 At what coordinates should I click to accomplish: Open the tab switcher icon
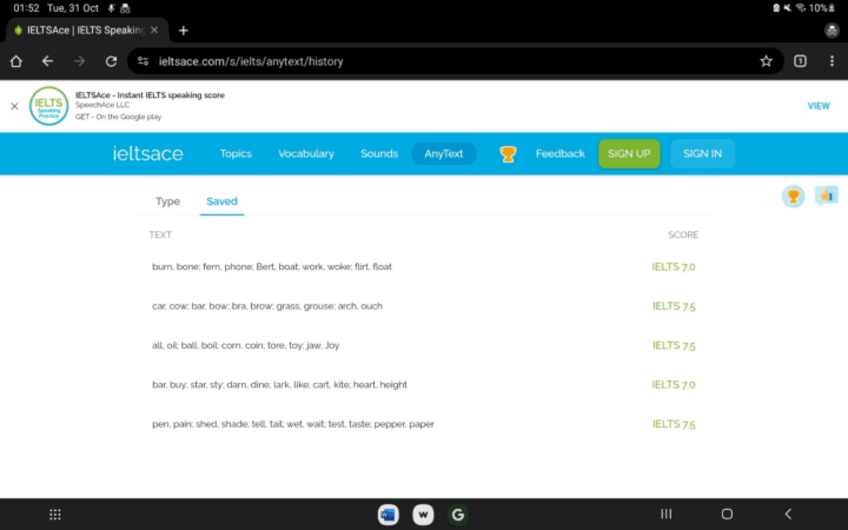800,61
